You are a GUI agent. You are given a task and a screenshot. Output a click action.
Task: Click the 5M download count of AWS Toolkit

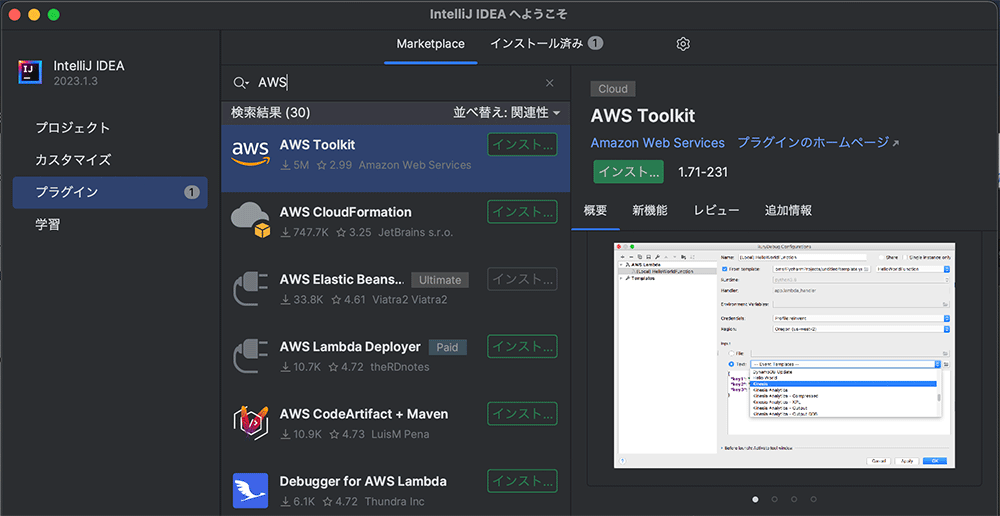click(x=295, y=165)
